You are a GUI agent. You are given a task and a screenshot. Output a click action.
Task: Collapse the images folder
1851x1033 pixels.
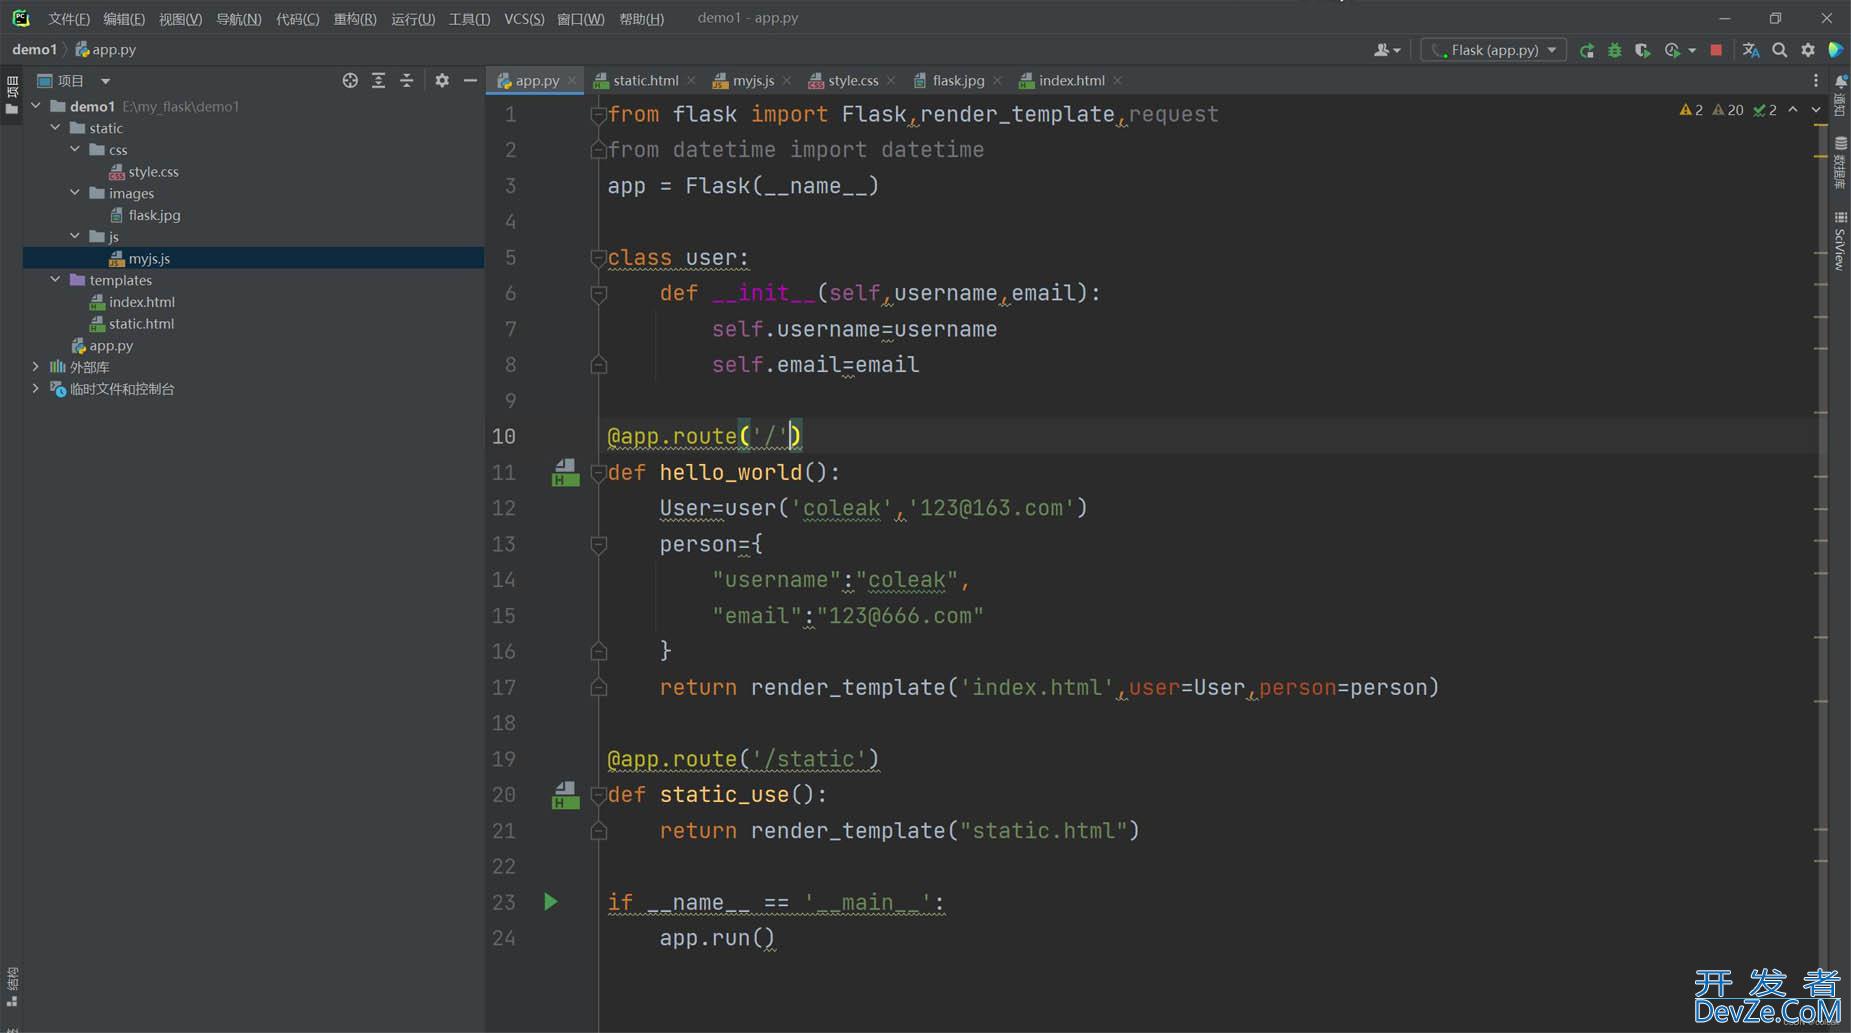75,193
